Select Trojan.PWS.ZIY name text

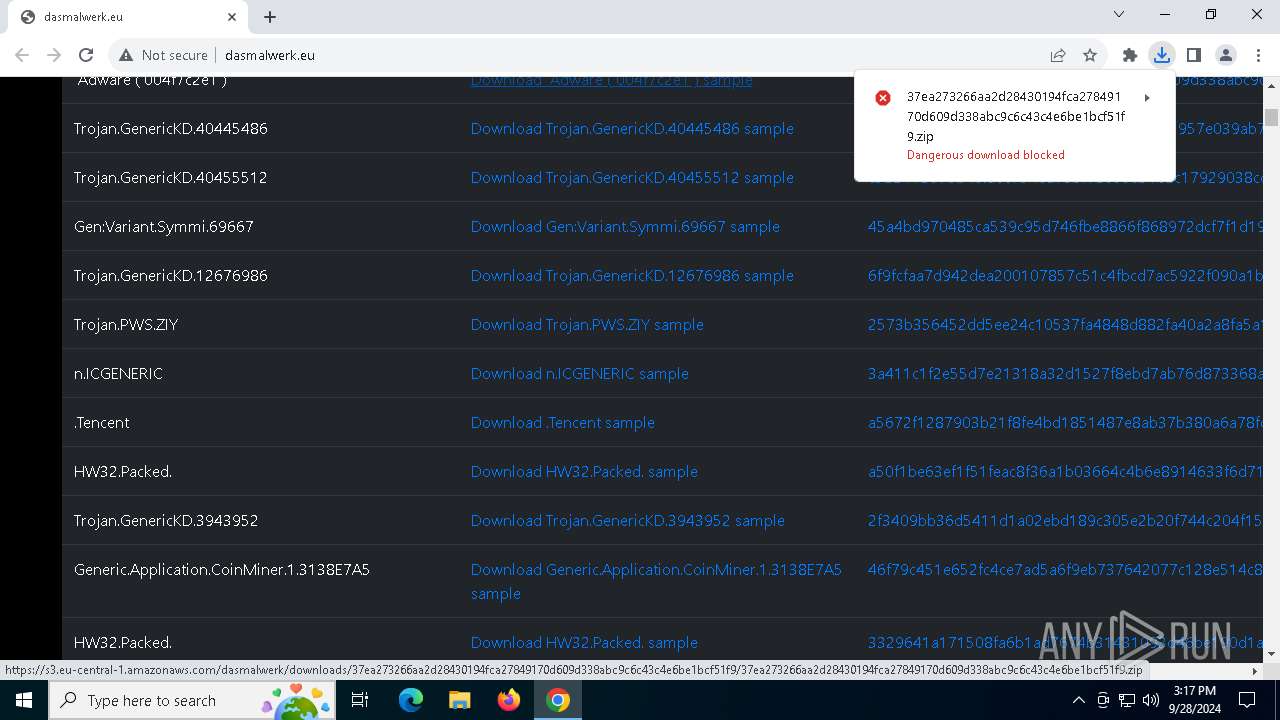(126, 324)
